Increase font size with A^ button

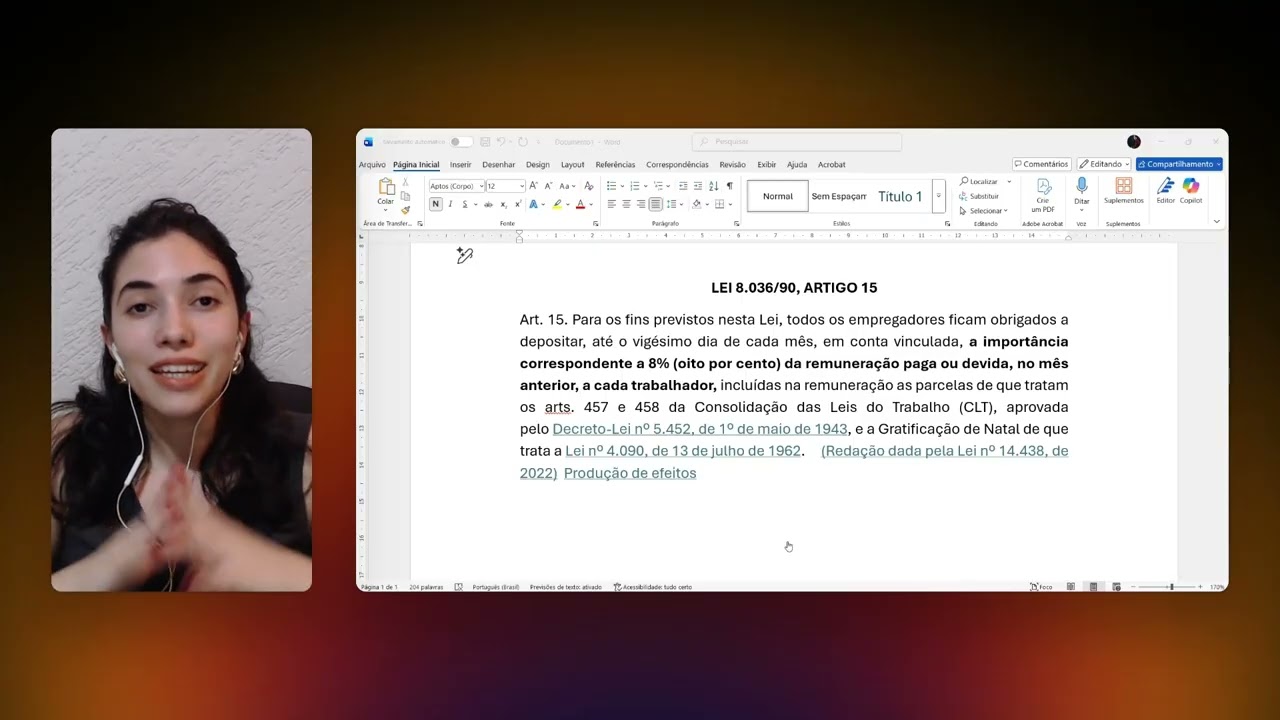coord(533,186)
